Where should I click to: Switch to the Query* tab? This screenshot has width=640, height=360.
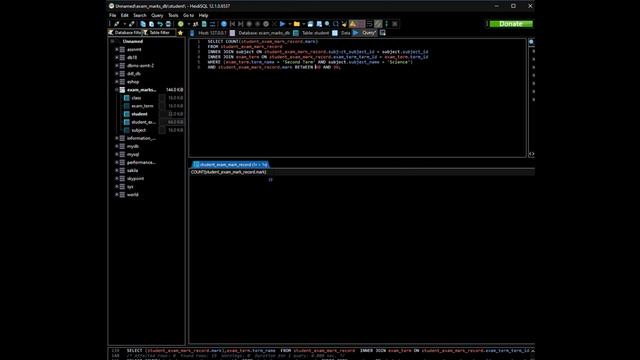[x=364, y=33]
